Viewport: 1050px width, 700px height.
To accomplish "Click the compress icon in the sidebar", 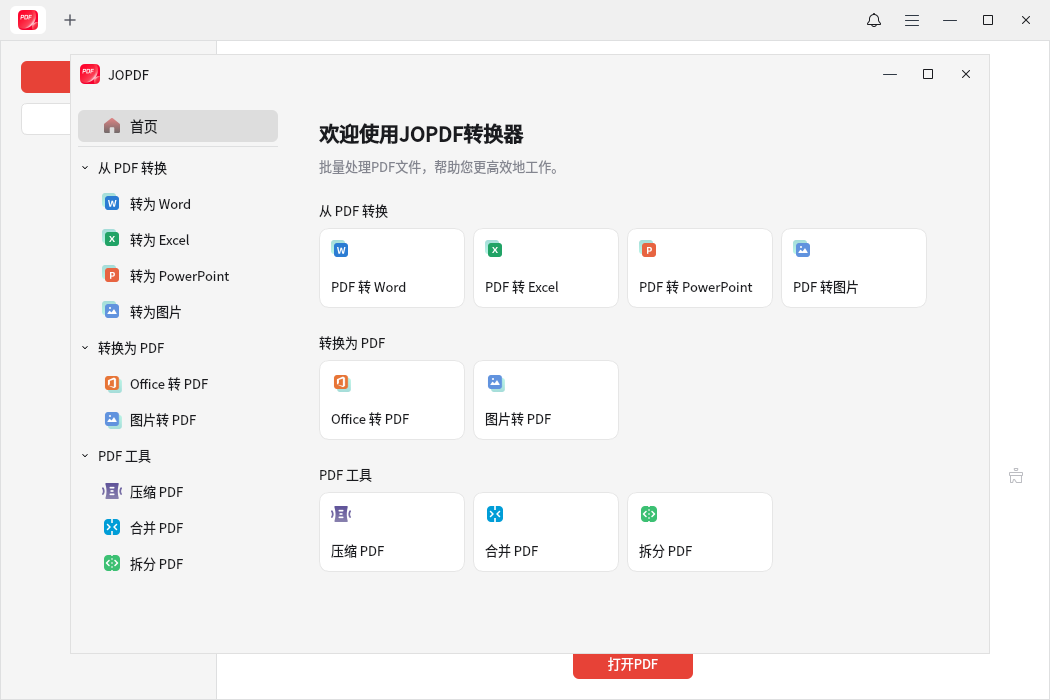I will click(x=112, y=491).
